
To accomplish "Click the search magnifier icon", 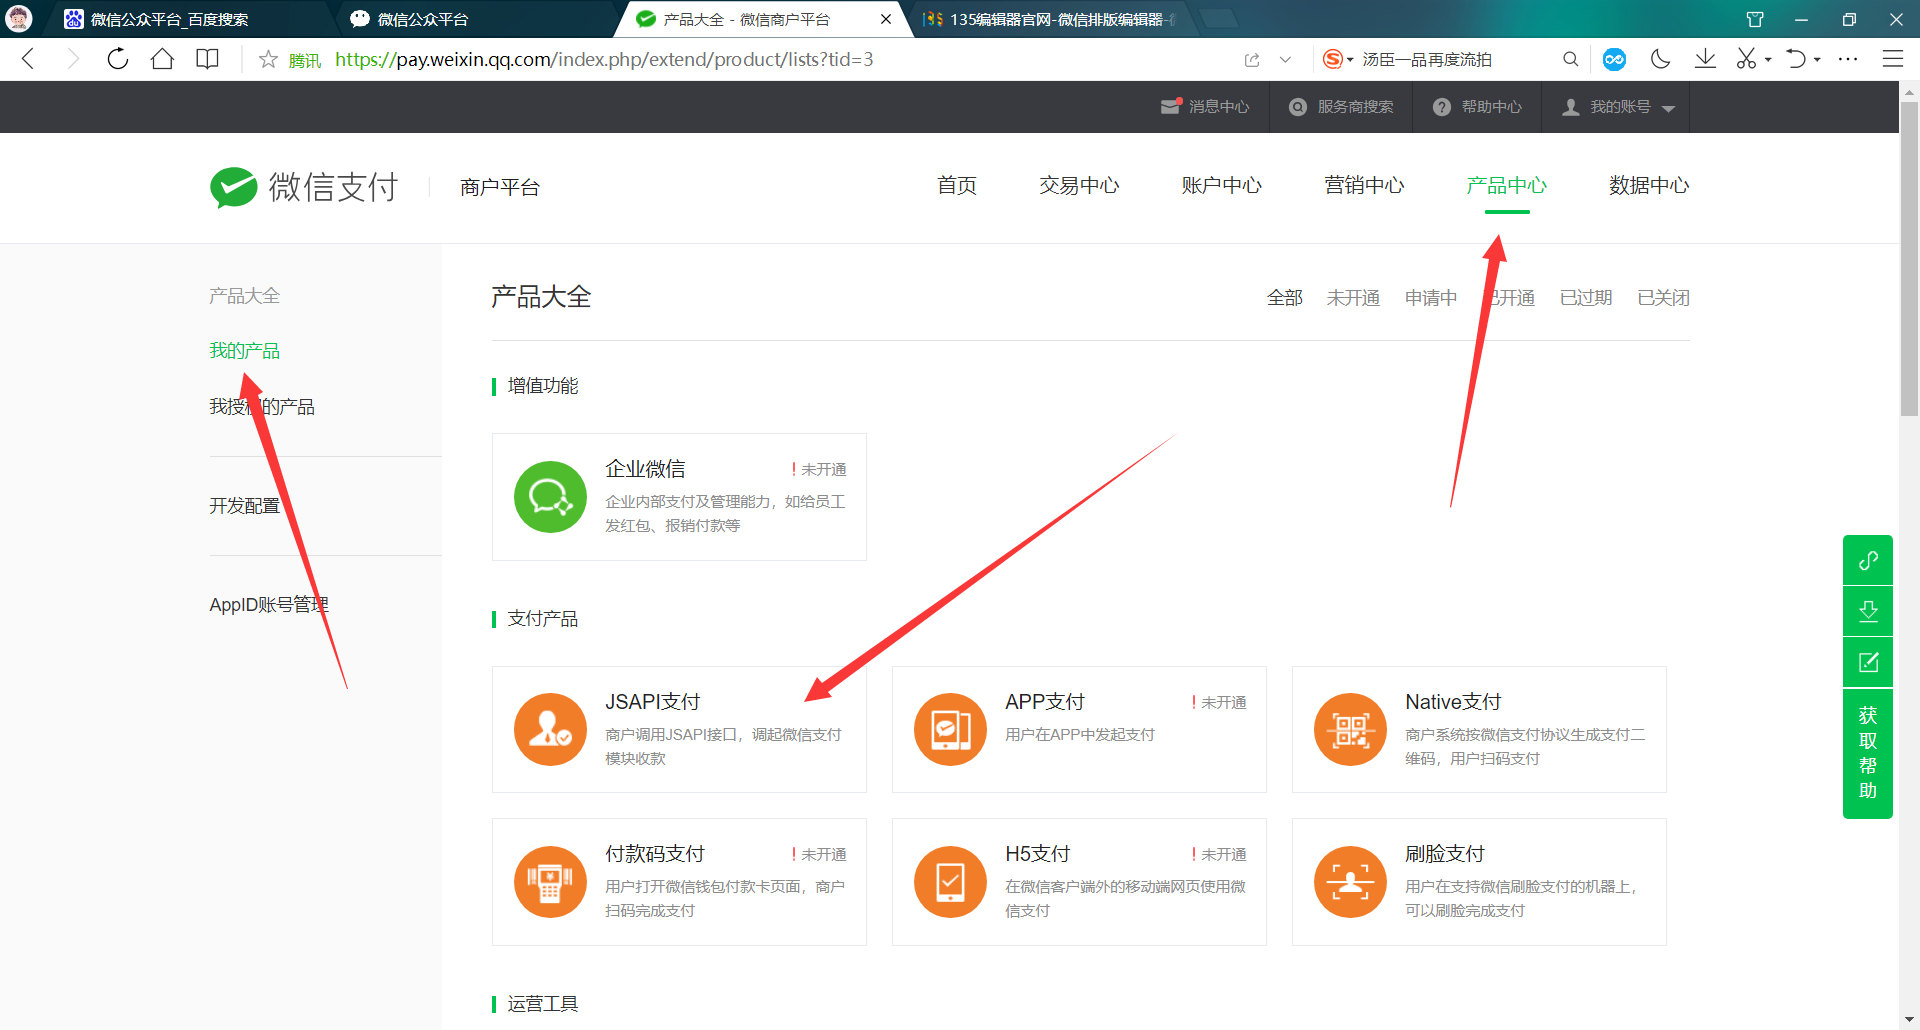I will 1571,59.
